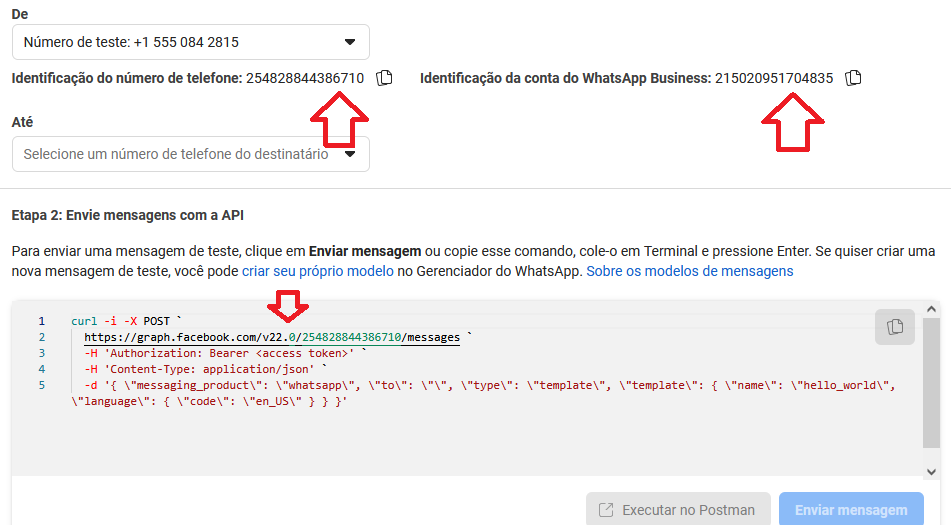951x525 pixels.
Task: Open the 'Até' recipient phone number selector
Action: pos(190,154)
